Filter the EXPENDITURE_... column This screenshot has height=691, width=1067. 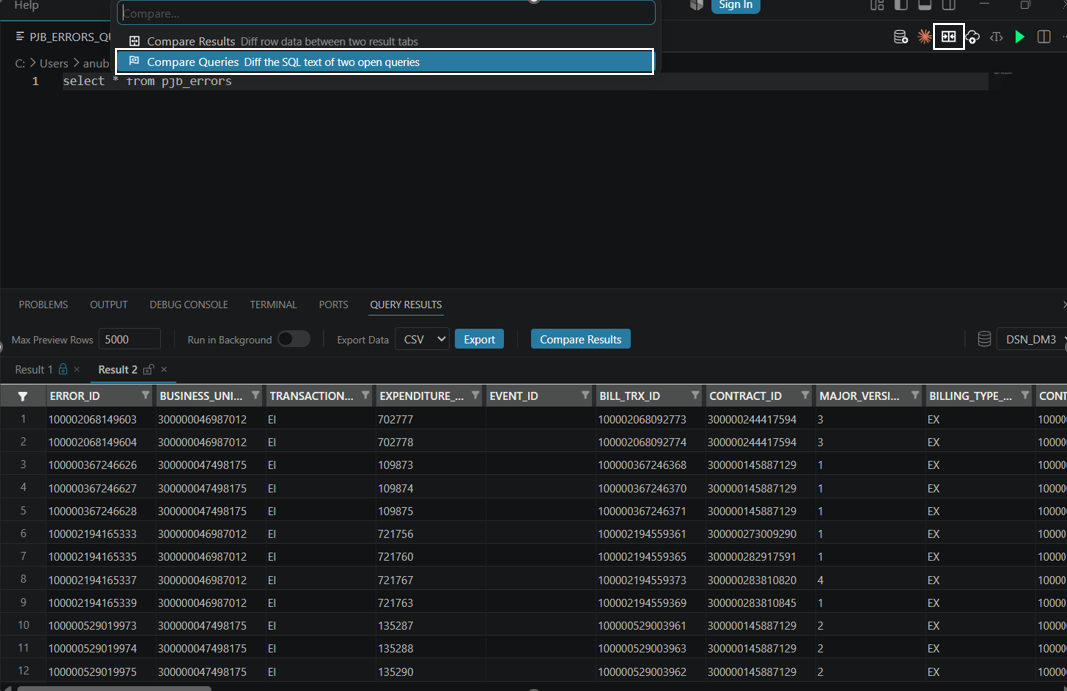pos(476,395)
